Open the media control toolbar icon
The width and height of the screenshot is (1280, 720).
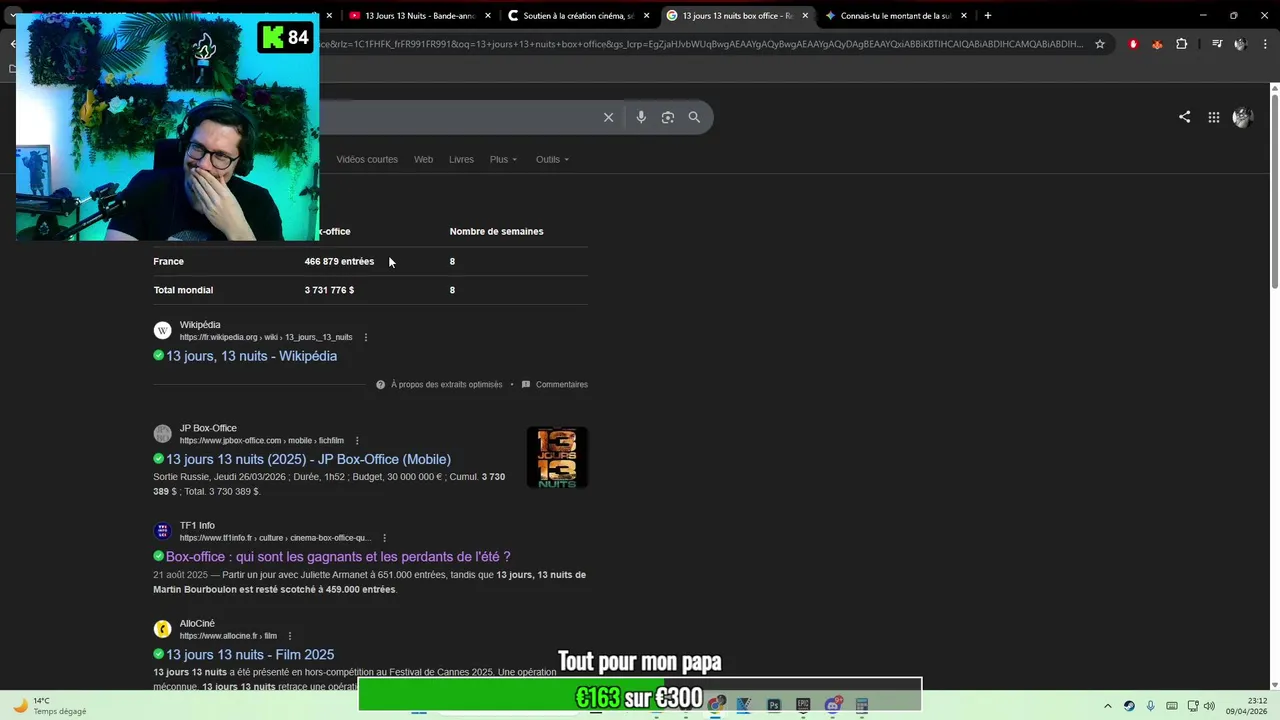pos(1217,44)
